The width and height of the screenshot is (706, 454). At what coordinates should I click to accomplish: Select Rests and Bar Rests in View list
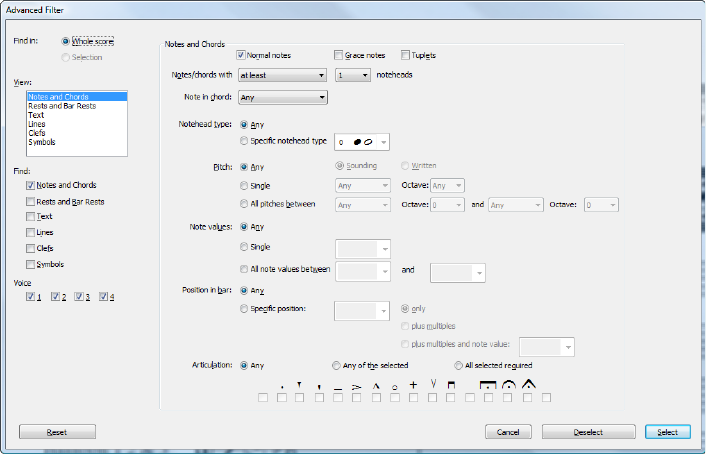[77, 106]
